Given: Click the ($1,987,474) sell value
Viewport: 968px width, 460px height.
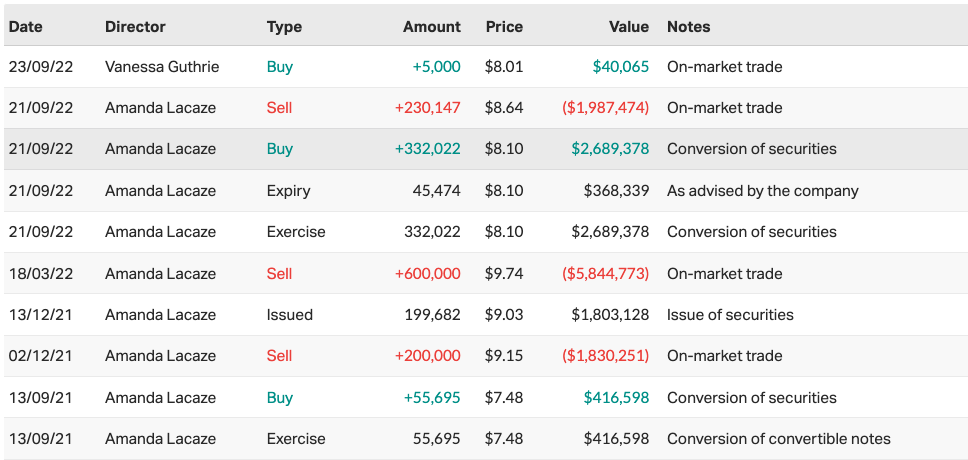Looking at the screenshot, I should pos(605,108).
